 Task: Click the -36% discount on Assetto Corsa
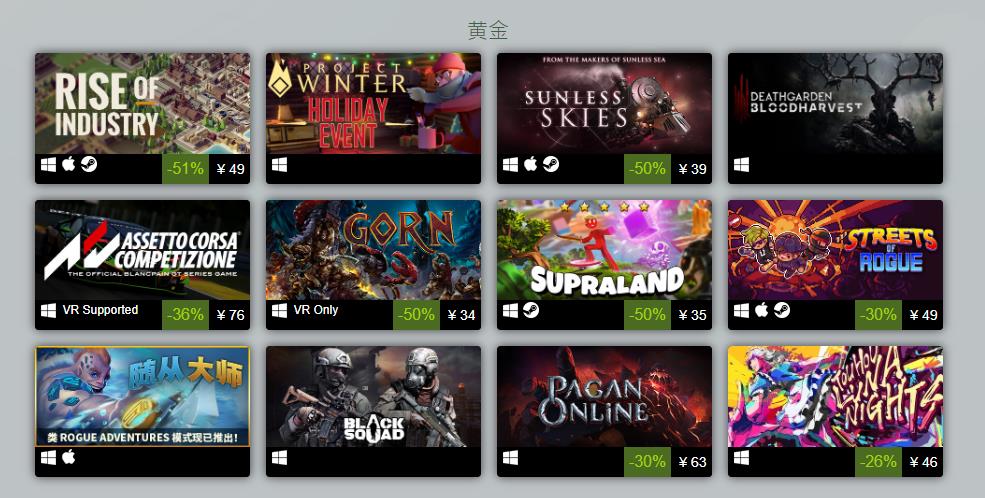click(185, 315)
